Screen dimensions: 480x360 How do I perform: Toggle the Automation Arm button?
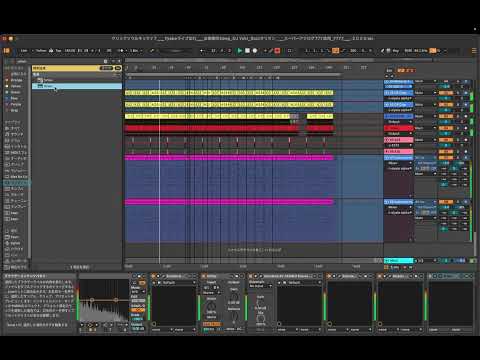pos(271,51)
